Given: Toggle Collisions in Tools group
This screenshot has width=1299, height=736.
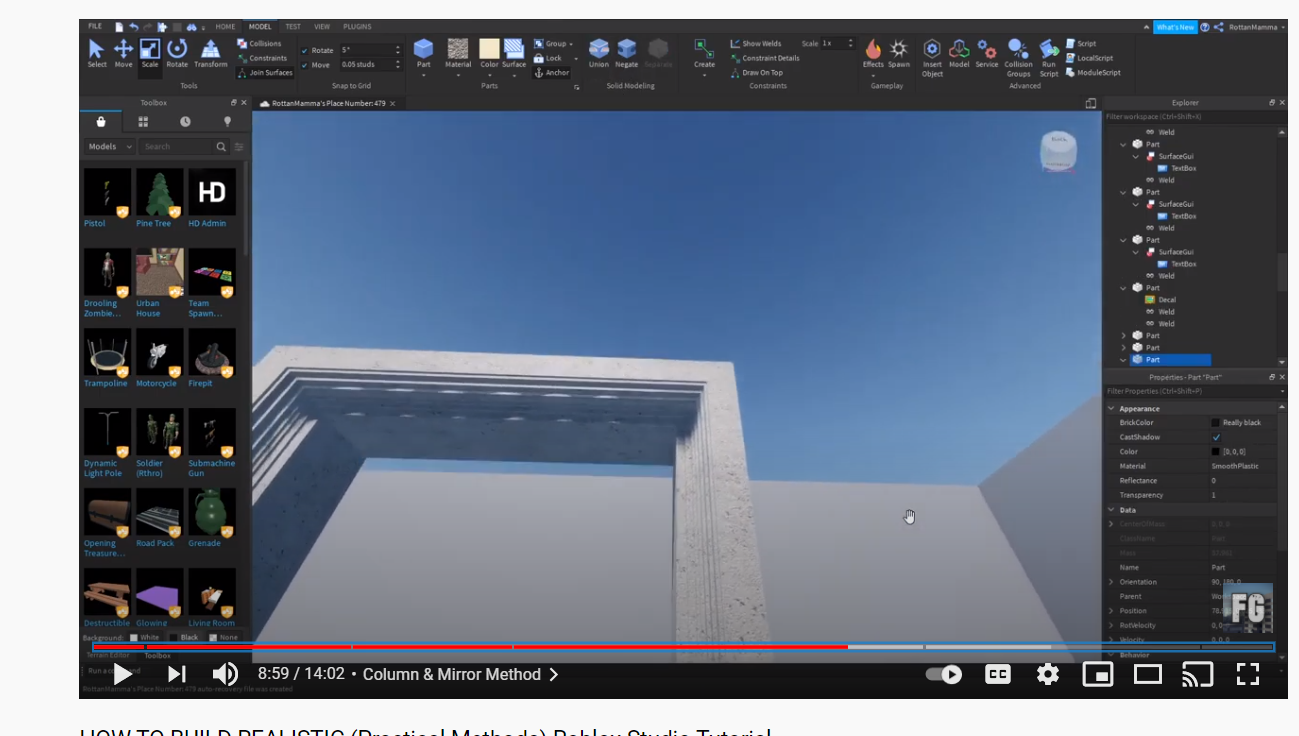Looking at the screenshot, I should click(x=259, y=44).
